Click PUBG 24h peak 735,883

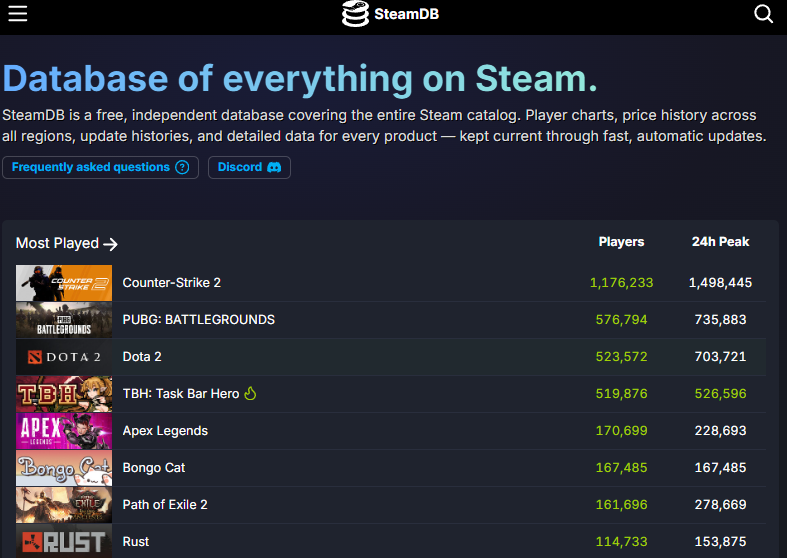720,320
